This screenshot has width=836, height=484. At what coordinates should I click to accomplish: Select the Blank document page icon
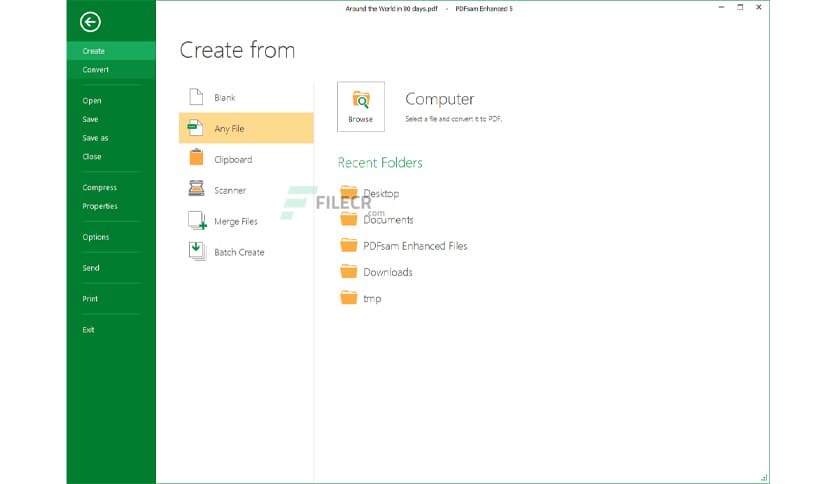196,97
